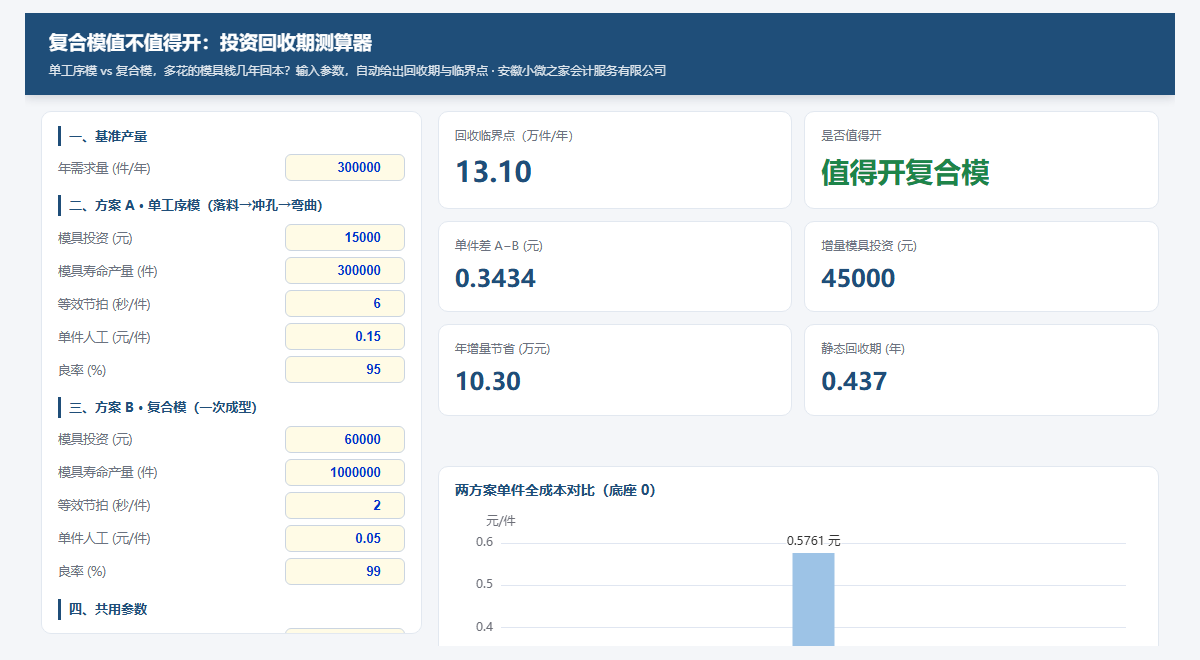Click the 增量模具投资 (元) card label
The width and height of the screenshot is (1200, 660).
pyautogui.click(x=869, y=246)
